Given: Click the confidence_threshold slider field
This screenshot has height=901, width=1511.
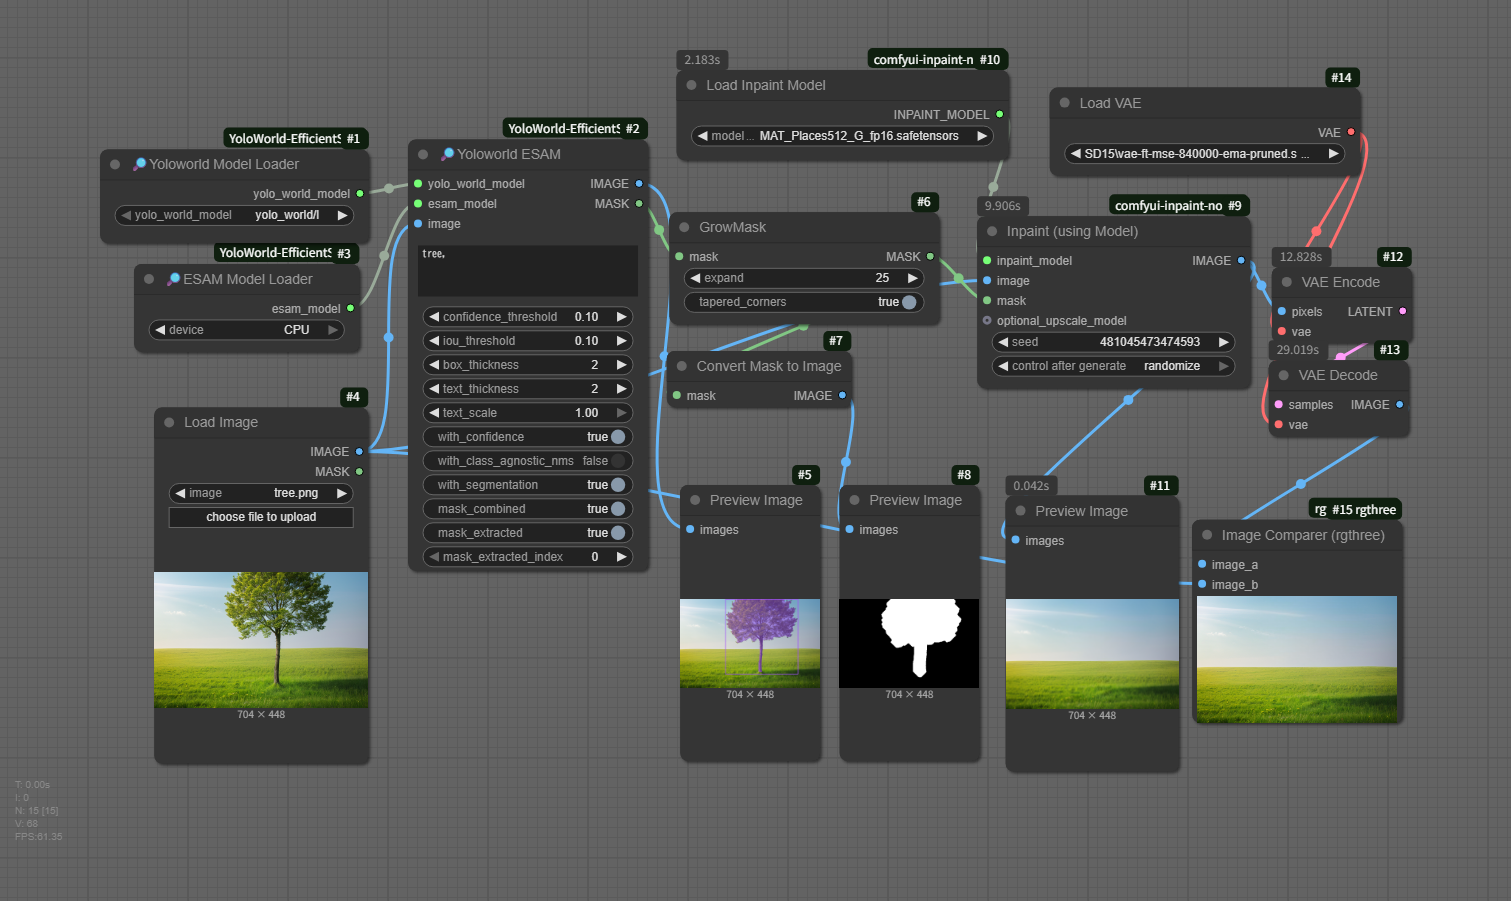Looking at the screenshot, I should 527,317.
